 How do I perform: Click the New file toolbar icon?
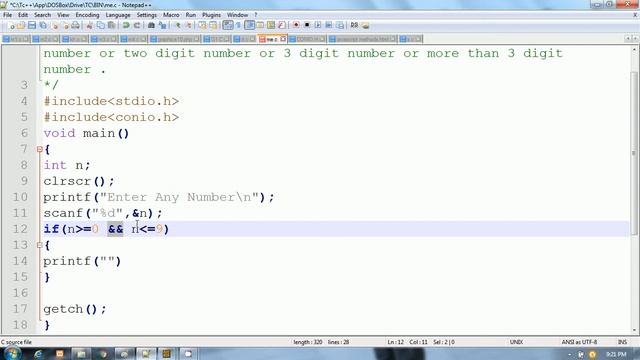pos(11,25)
